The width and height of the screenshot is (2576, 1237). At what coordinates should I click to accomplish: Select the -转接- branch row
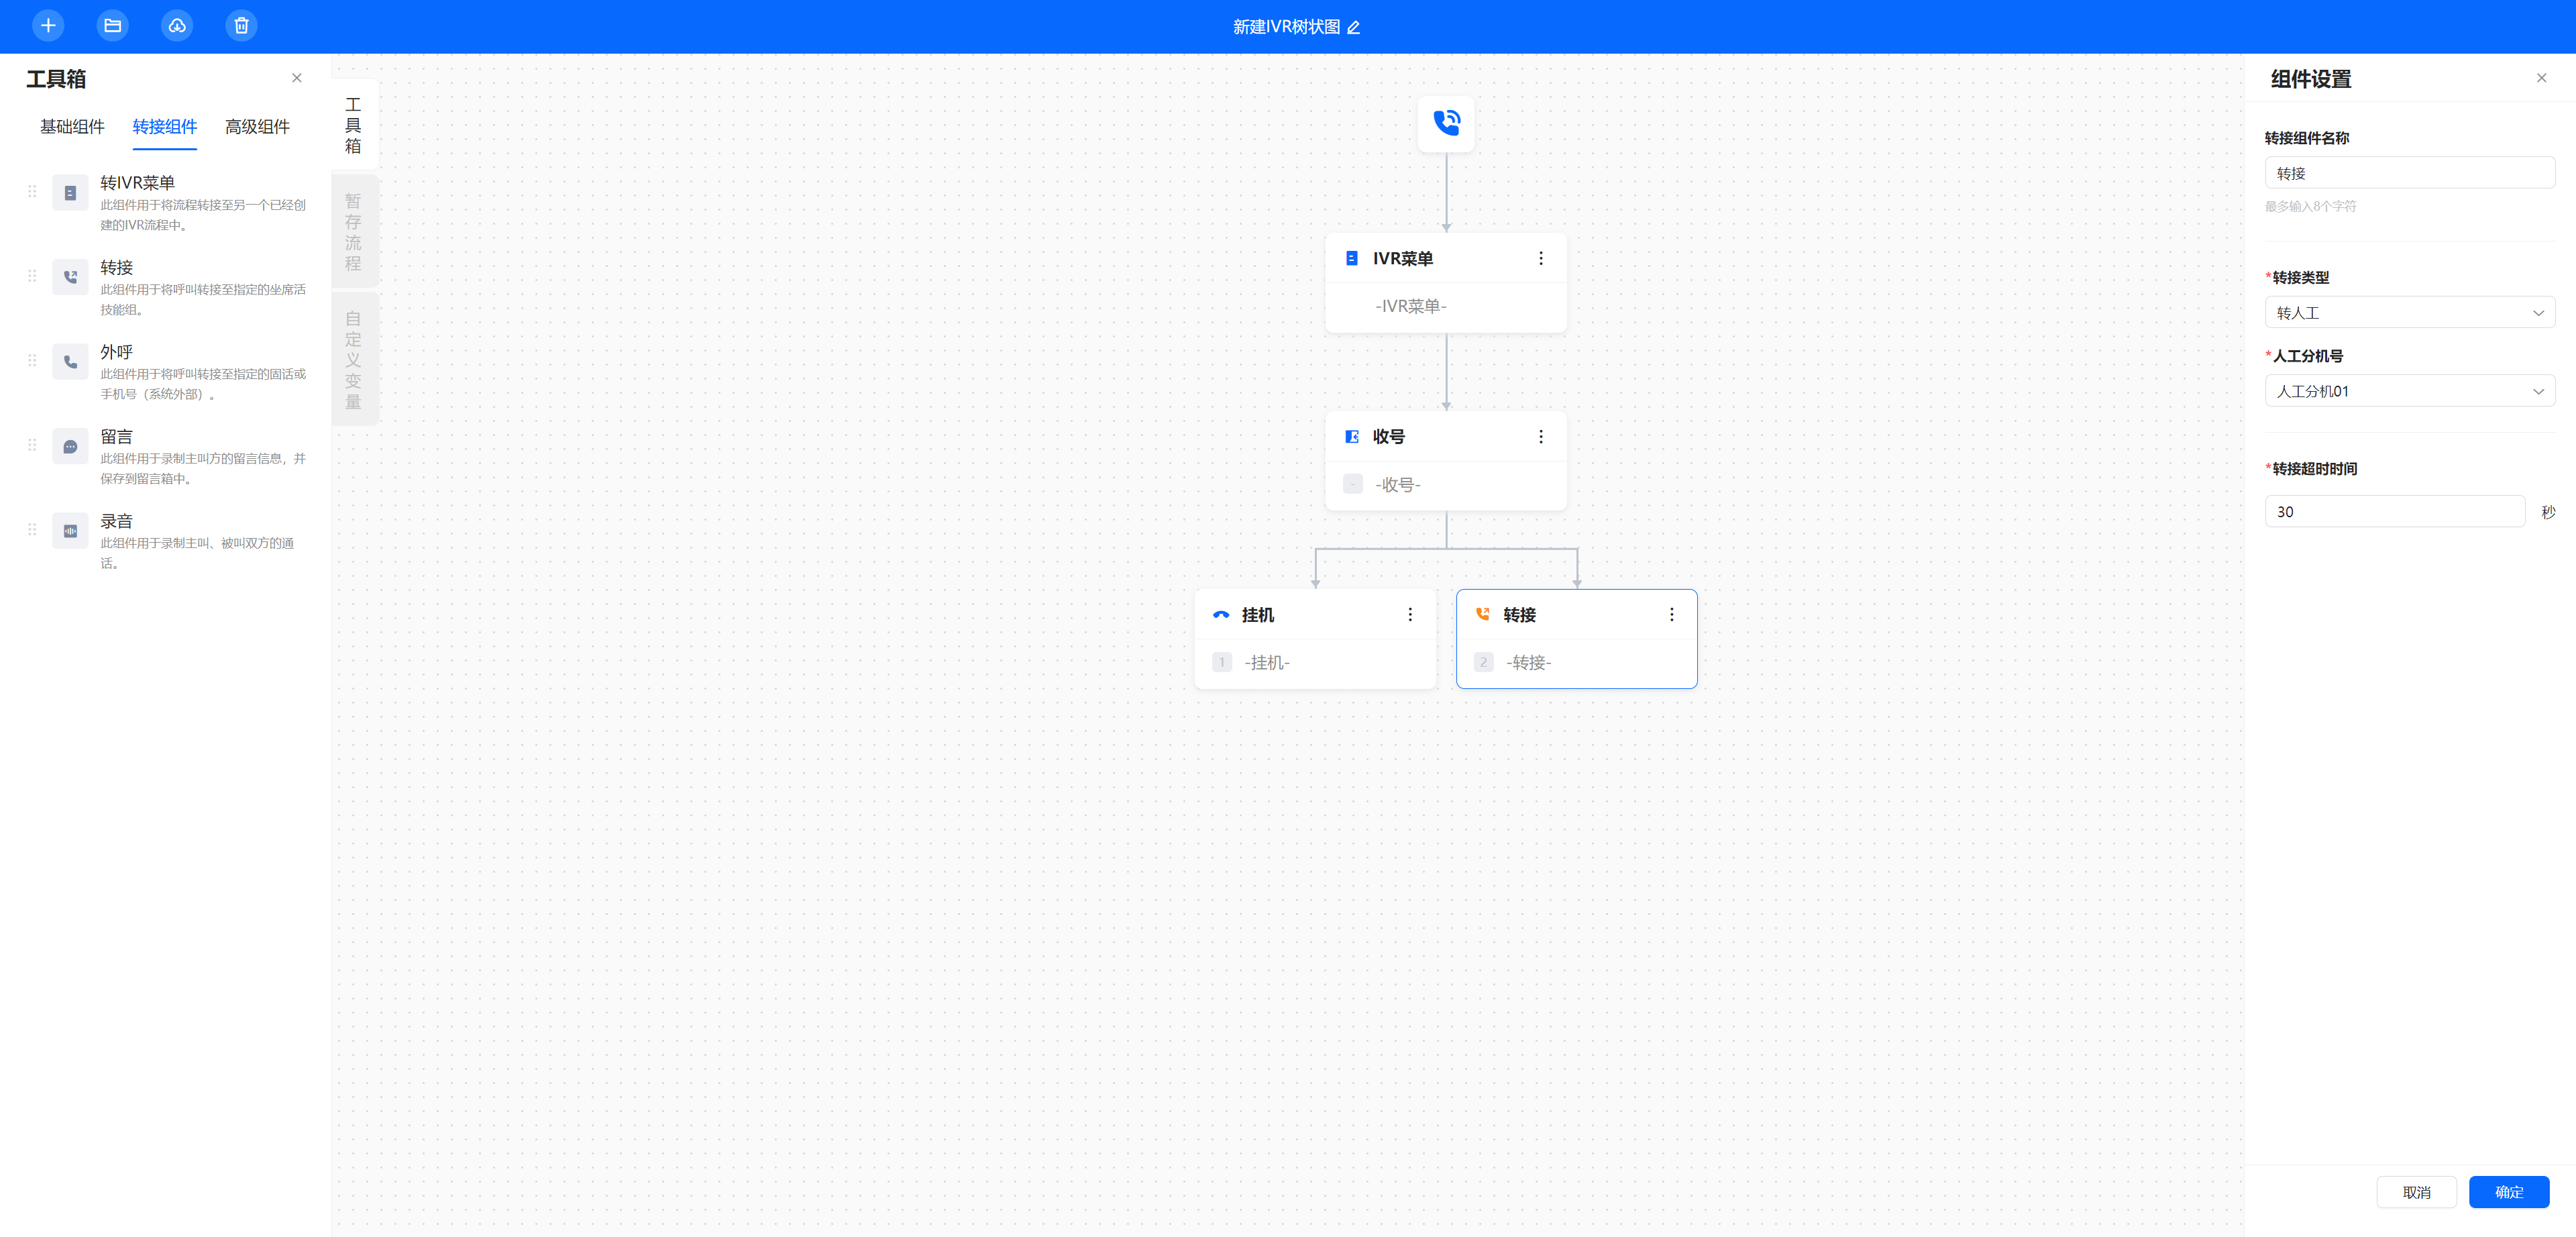tap(1577, 662)
